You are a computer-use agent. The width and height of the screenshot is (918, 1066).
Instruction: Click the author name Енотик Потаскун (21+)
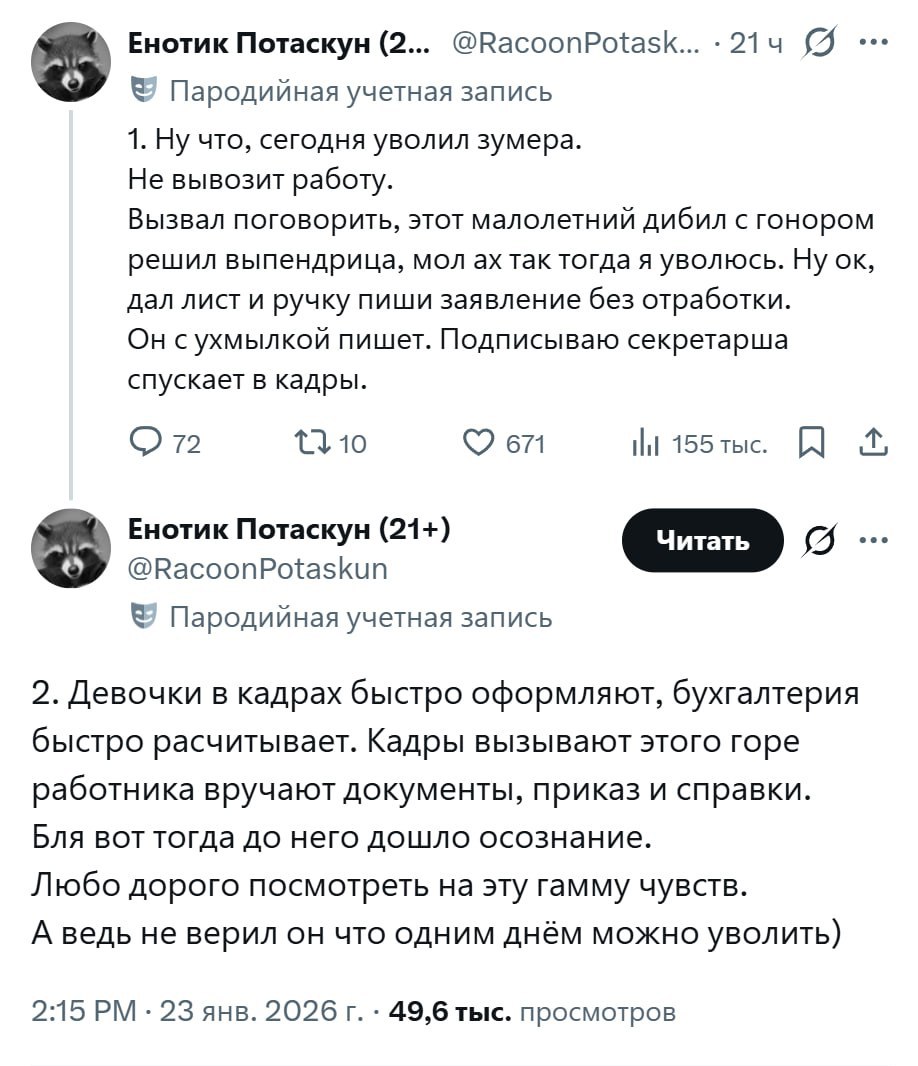coord(289,529)
